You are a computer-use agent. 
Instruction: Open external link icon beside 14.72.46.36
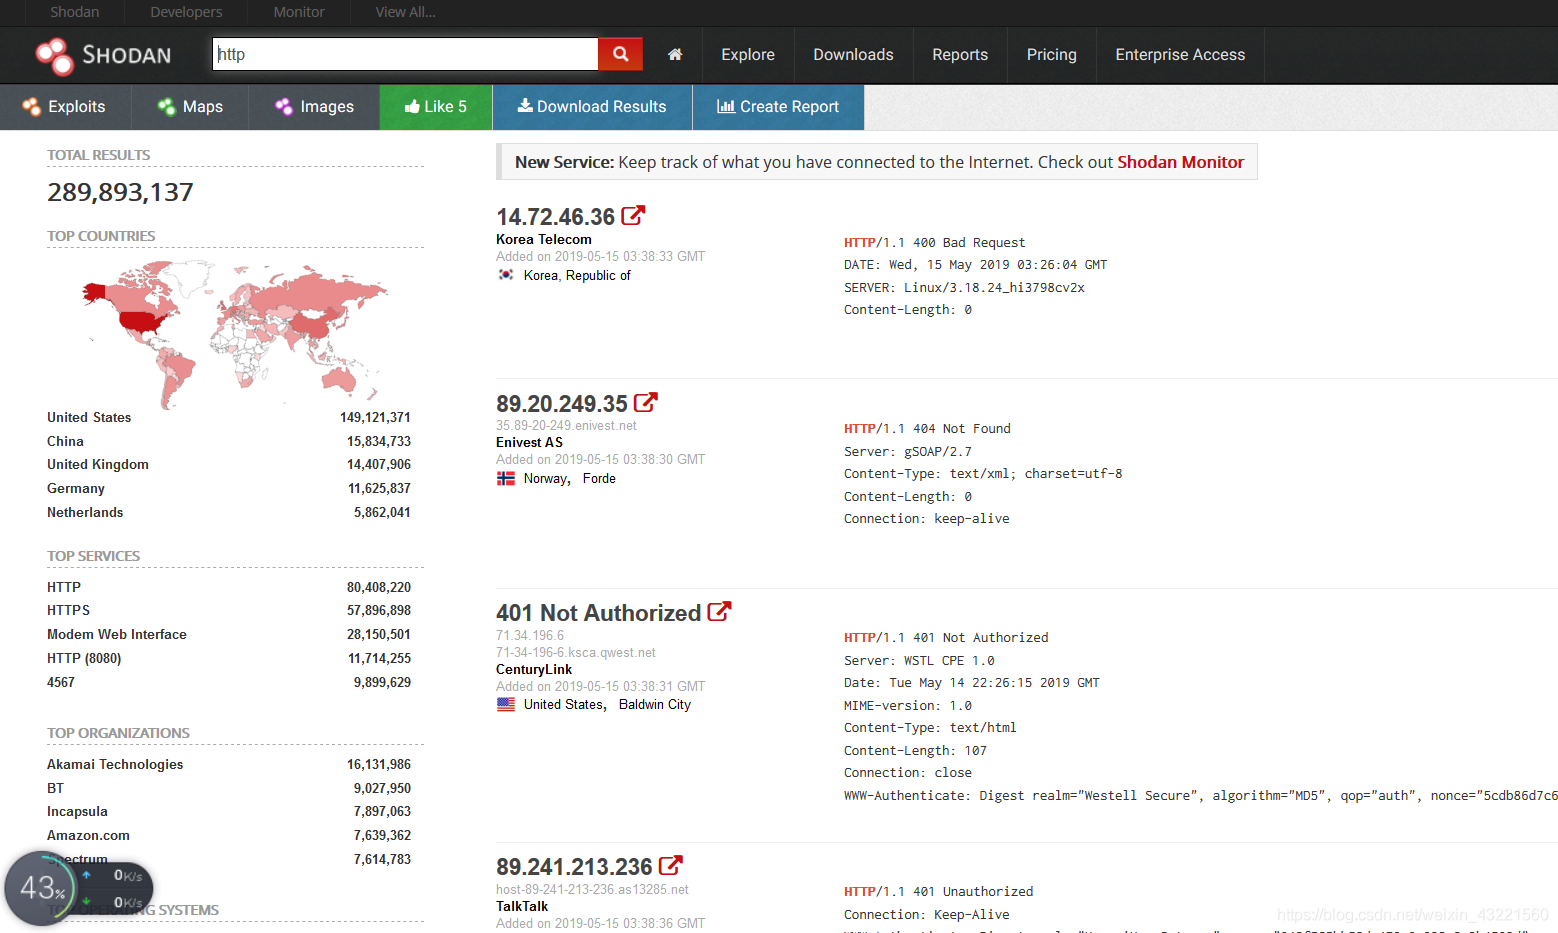633,215
